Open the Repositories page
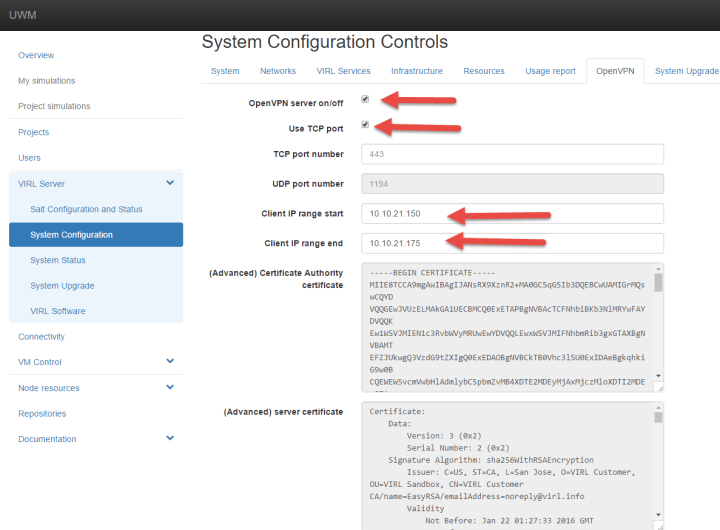The width and height of the screenshot is (720, 530). pyautogui.click(x=42, y=414)
